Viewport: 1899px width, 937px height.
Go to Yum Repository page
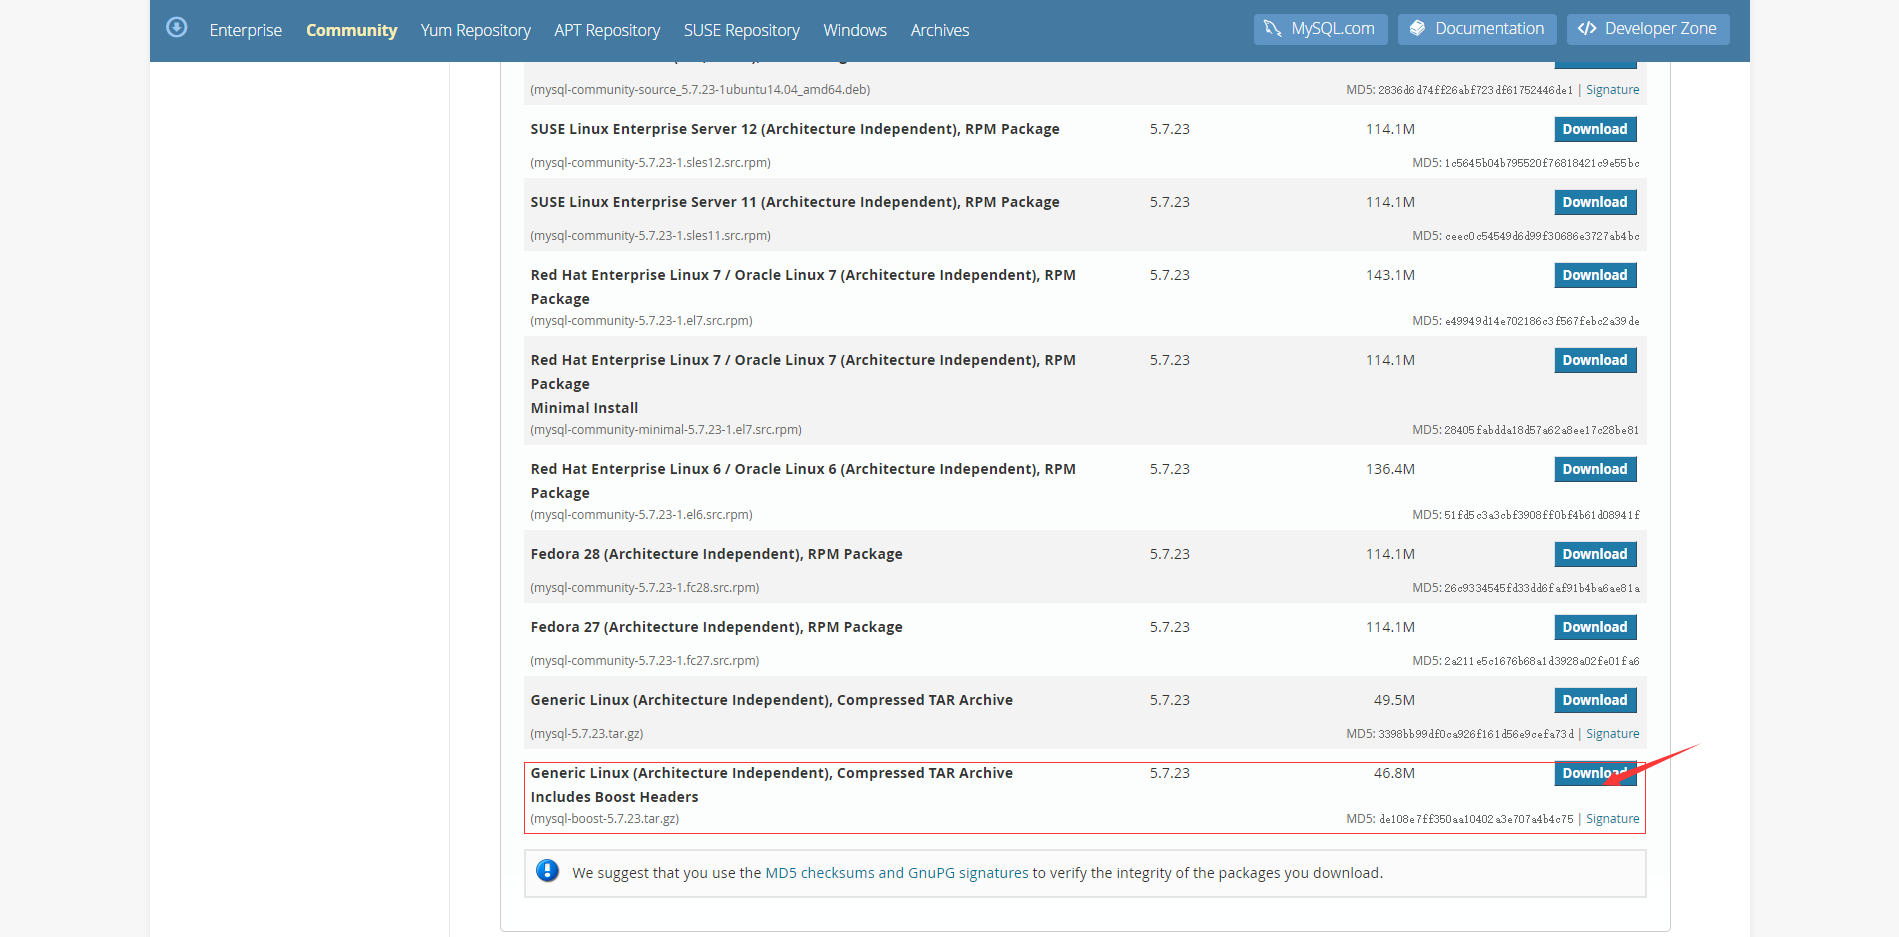point(475,30)
